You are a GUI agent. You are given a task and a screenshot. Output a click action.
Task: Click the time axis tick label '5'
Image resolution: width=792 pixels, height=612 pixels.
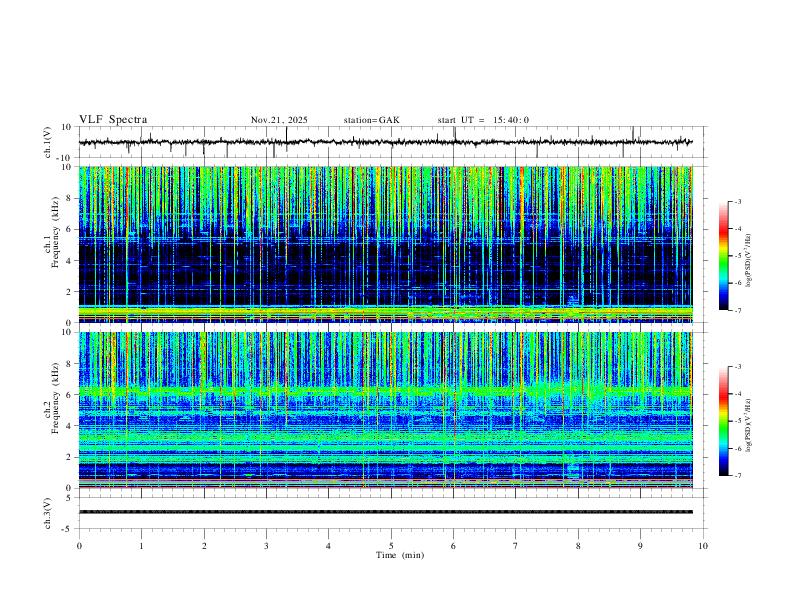point(391,546)
